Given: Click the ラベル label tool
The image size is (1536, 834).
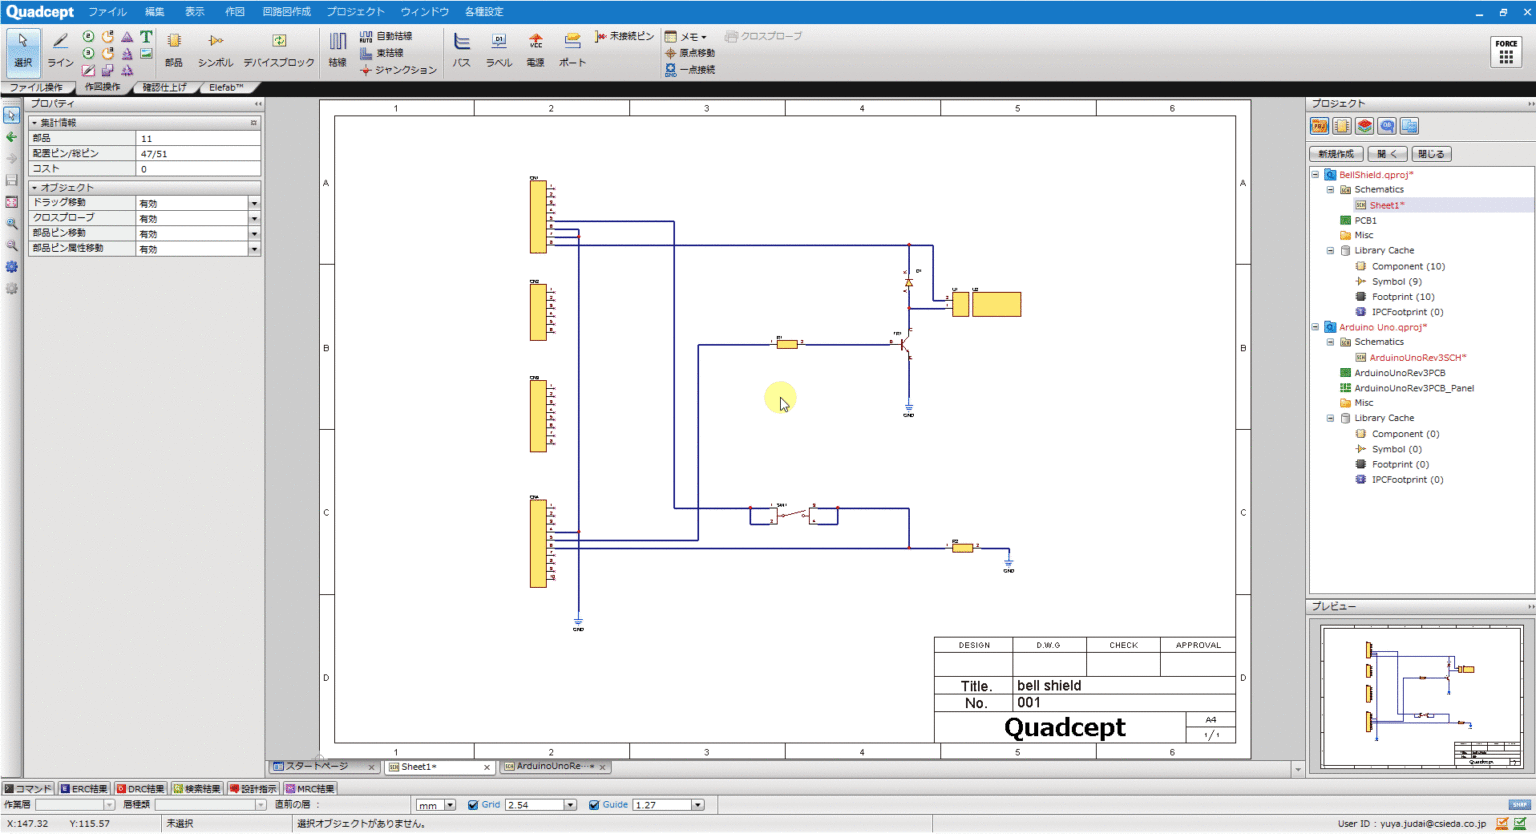Looking at the screenshot, I should point(498,49).
